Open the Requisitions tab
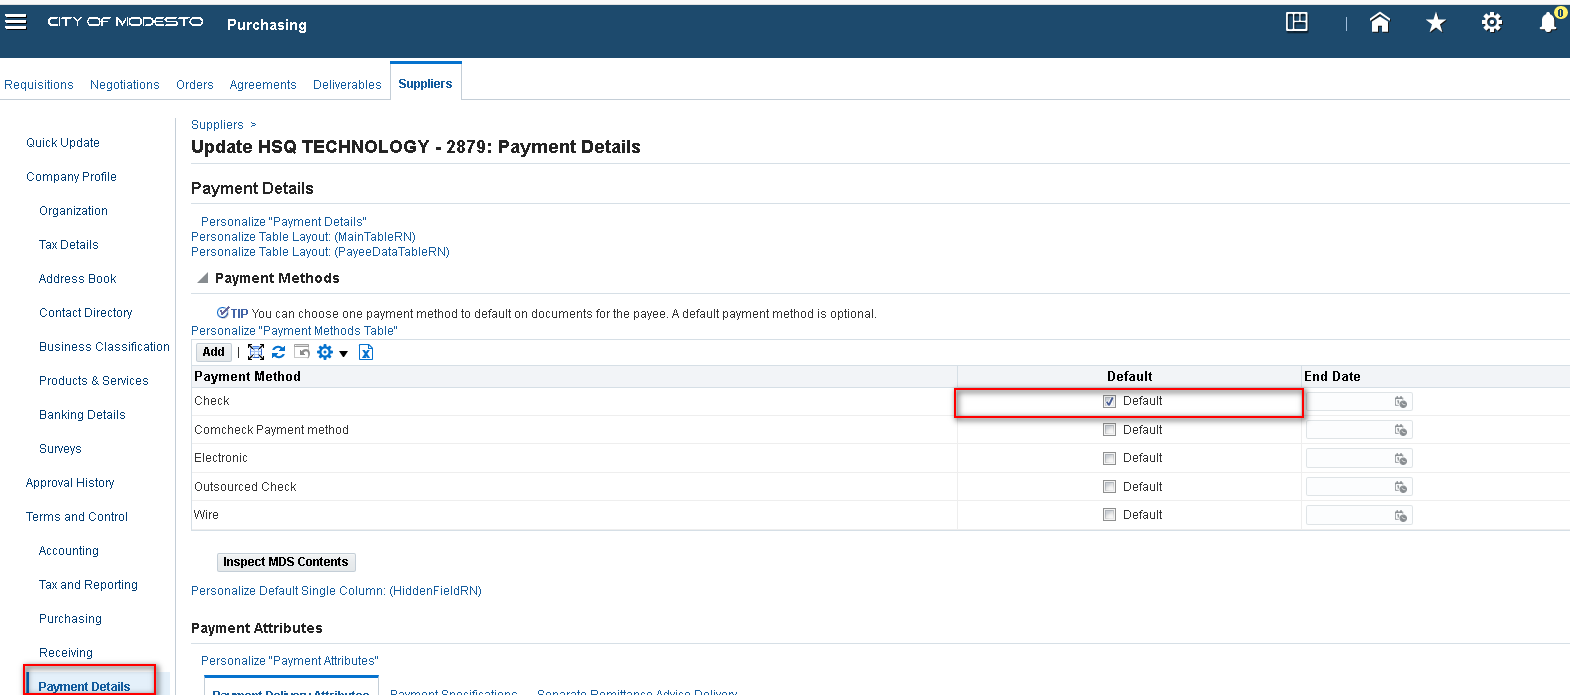1570x695 pixels. click(39, 85)
